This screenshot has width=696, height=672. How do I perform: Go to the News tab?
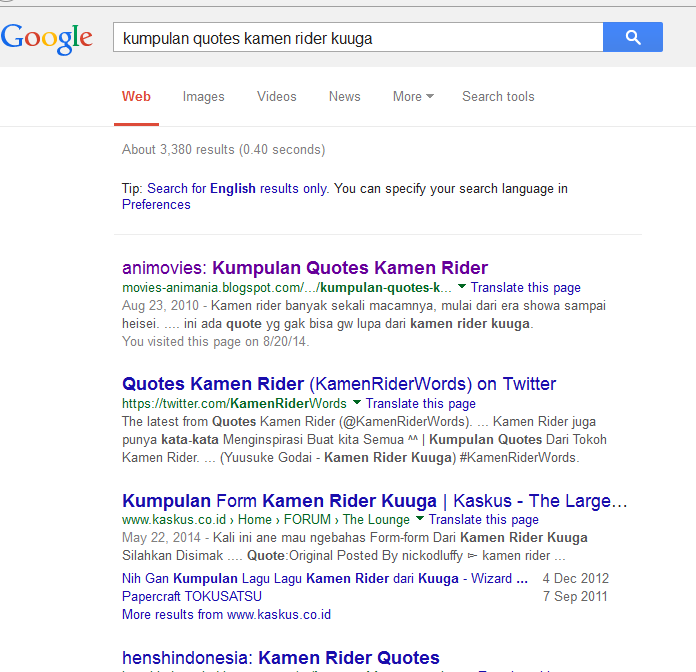click(344, 97)
